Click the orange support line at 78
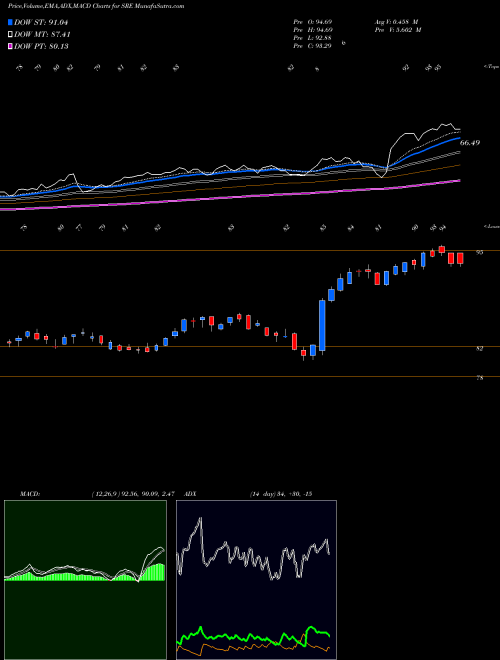 (250, 376)
